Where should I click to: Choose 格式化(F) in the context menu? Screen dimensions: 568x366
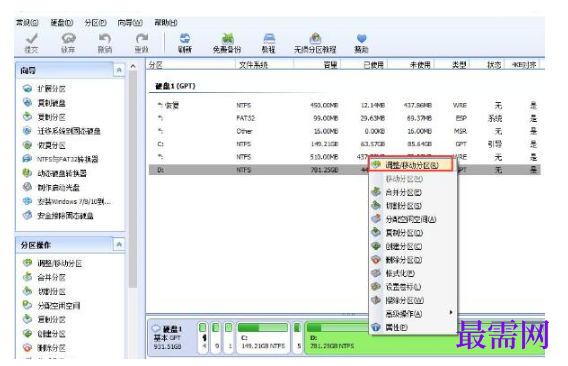413,273
